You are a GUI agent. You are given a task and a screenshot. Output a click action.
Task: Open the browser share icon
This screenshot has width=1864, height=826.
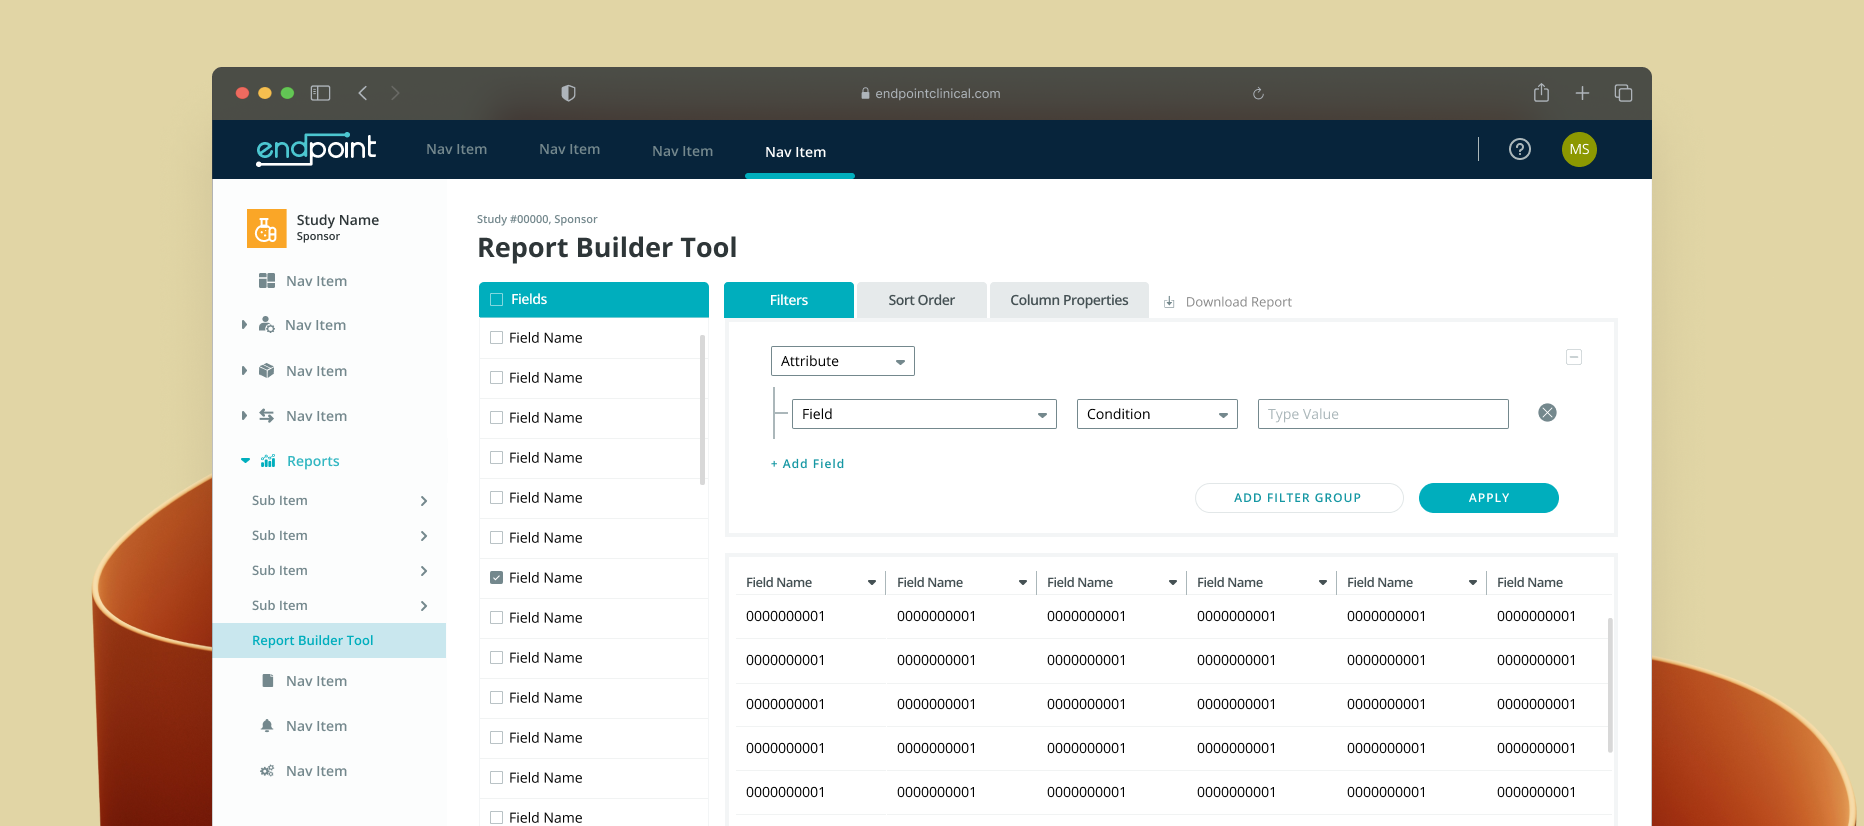pos(1541,92)
